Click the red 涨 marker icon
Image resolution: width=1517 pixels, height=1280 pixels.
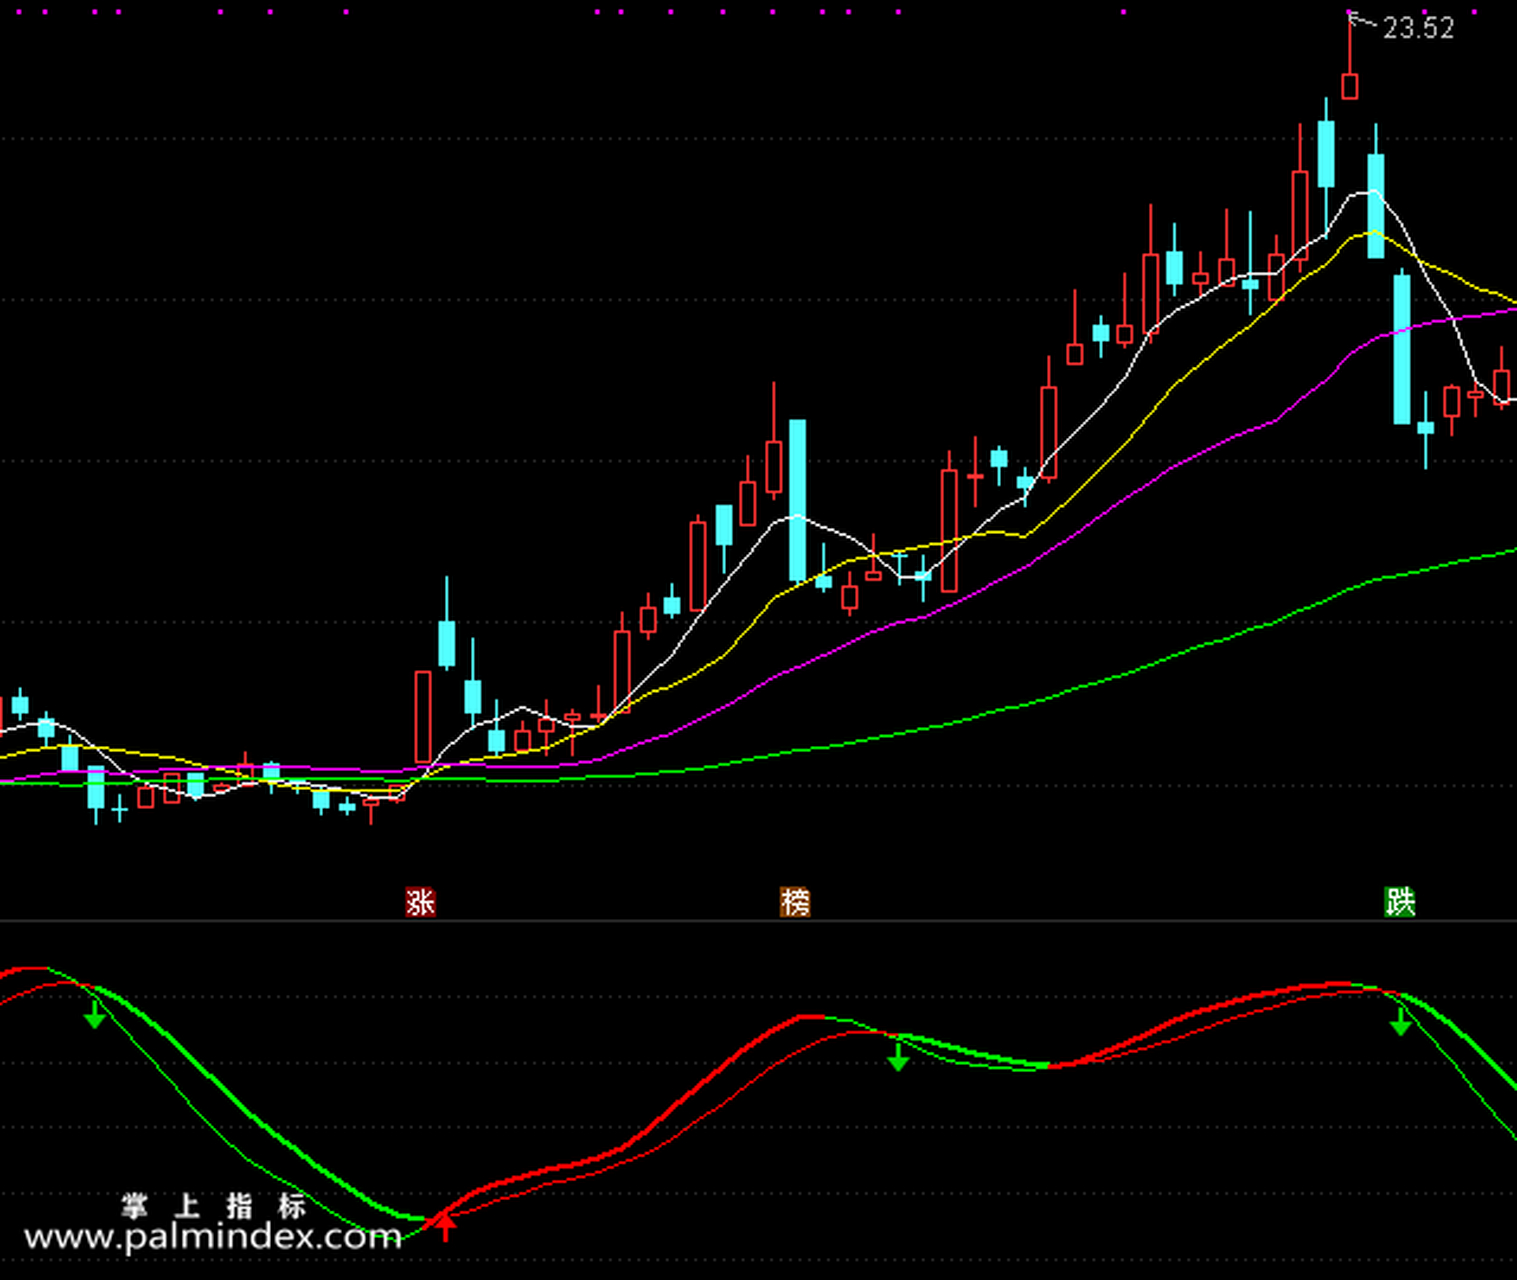[420, 902]
